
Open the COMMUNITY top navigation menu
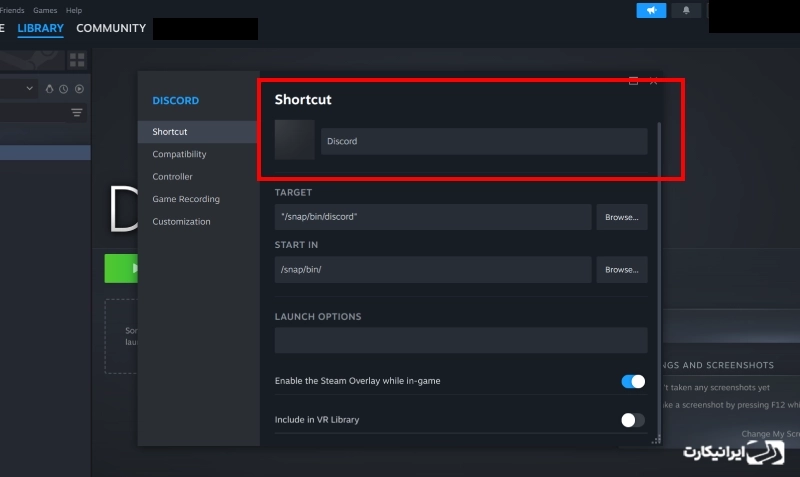coord(111,28)
